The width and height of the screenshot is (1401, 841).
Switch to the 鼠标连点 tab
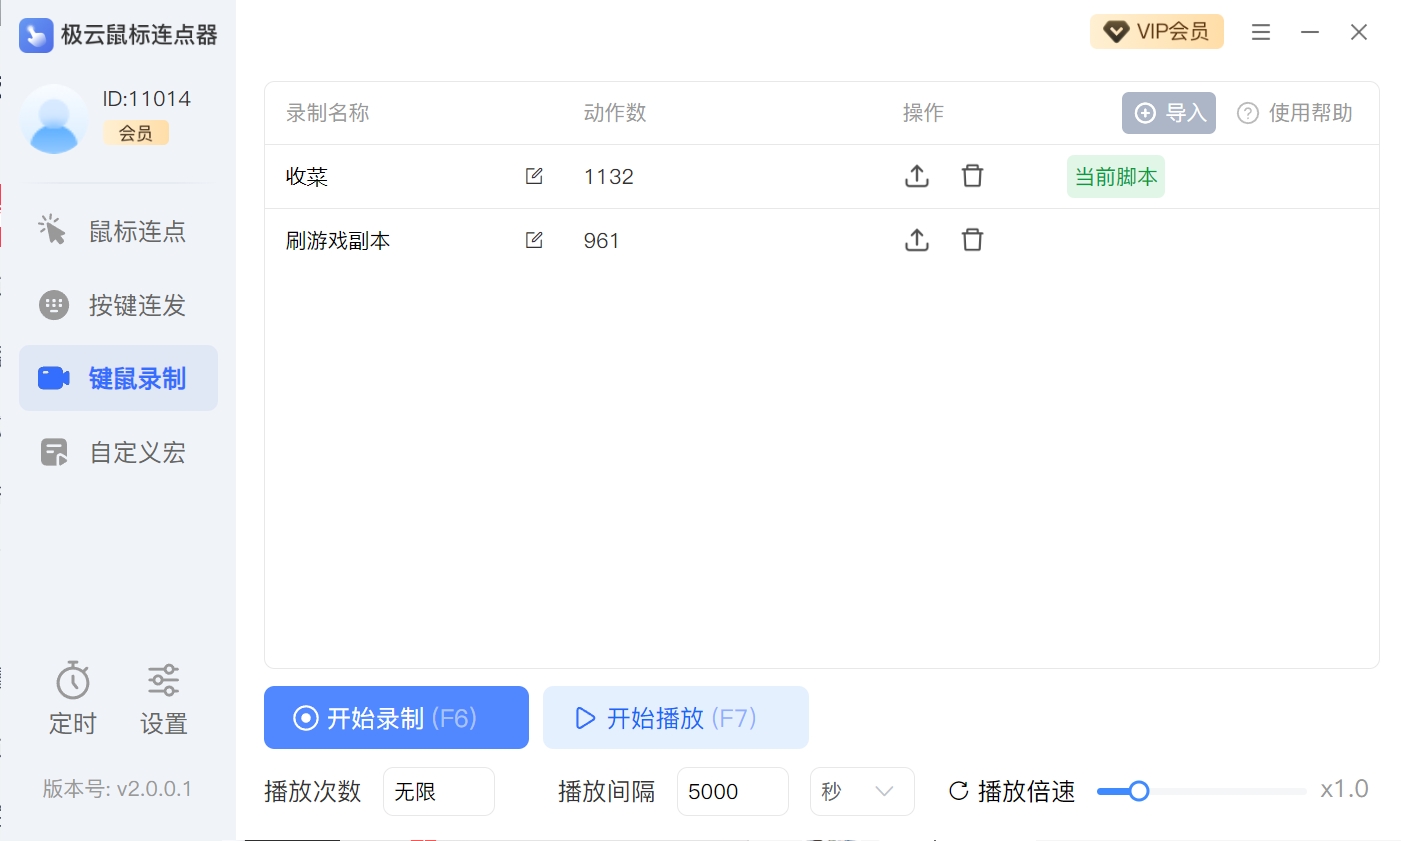point(118,231)
